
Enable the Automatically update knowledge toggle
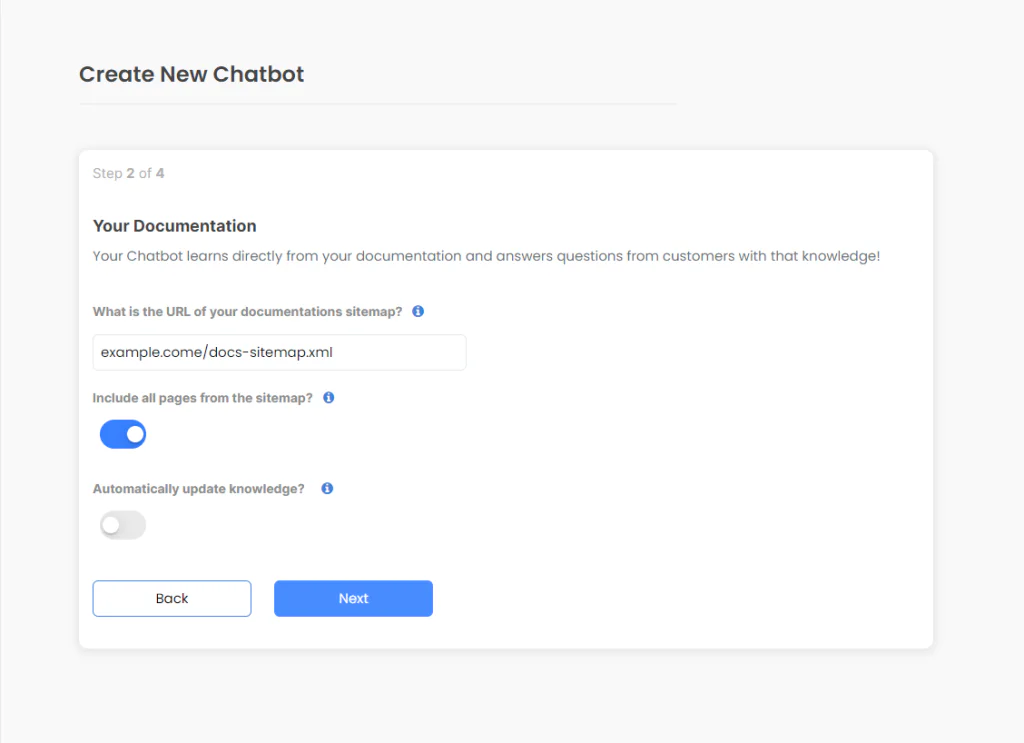point(123,525)
